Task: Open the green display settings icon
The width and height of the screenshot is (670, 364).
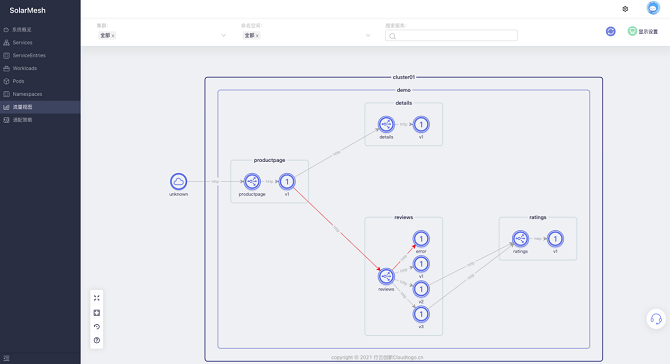Action: click(x=632, y=31)
